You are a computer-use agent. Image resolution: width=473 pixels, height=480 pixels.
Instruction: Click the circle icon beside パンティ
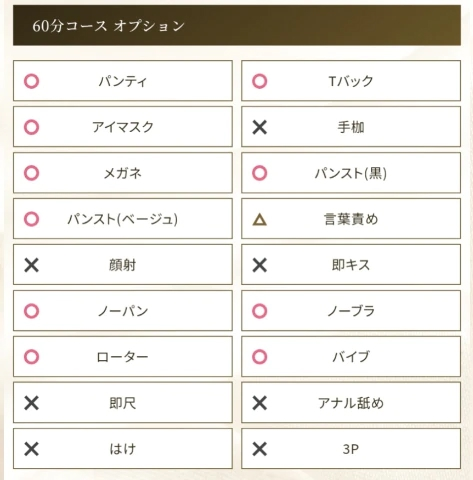pyautogui.click(x=32, y=81)
